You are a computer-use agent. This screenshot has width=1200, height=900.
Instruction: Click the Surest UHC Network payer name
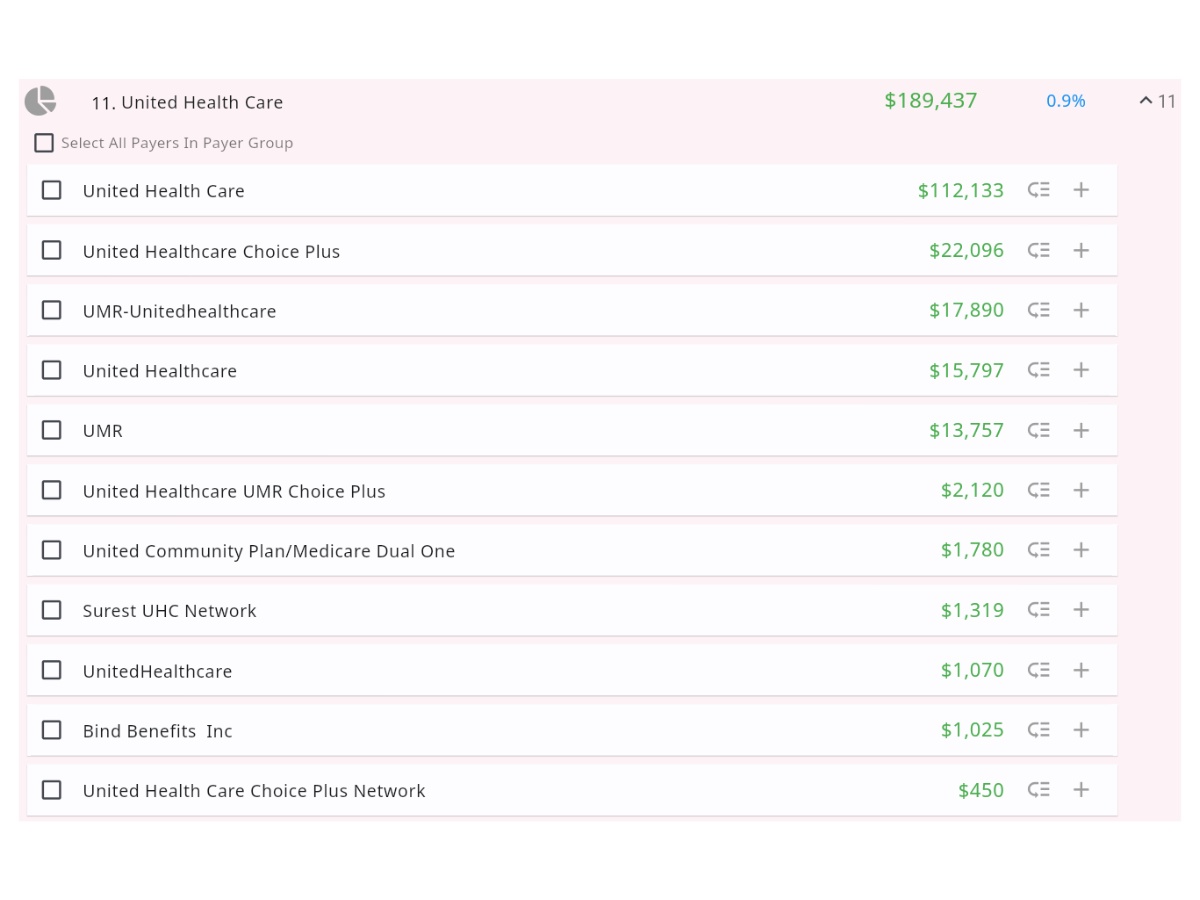click(170, 611)
